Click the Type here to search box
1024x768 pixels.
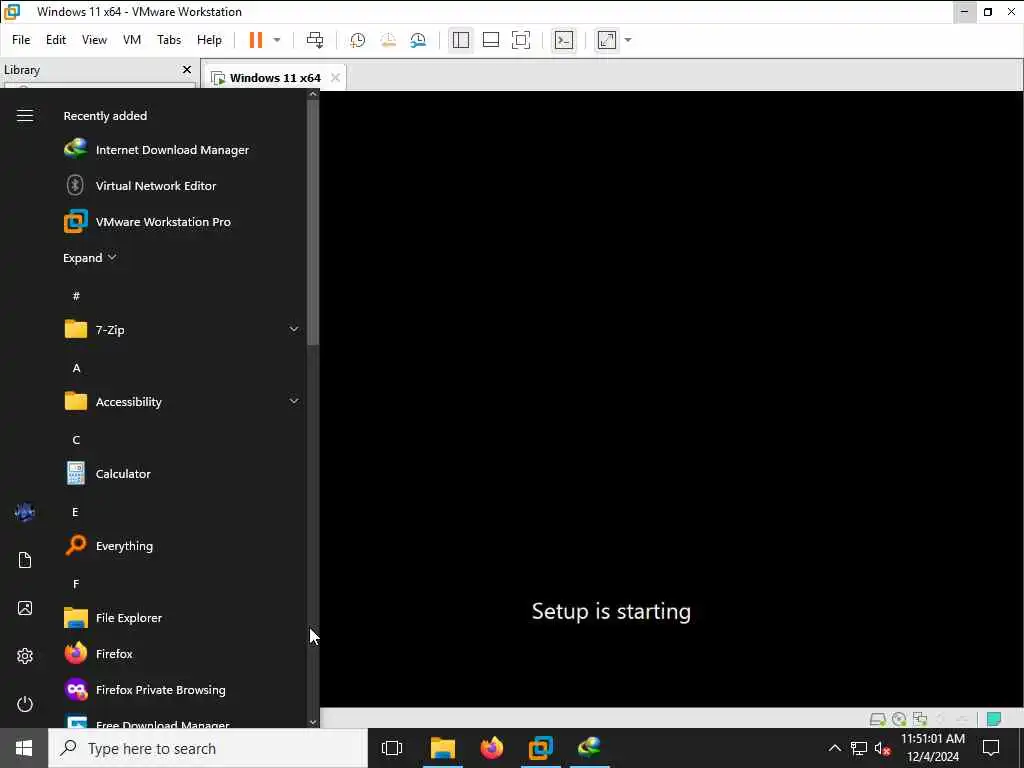click(x=208, y=748)
